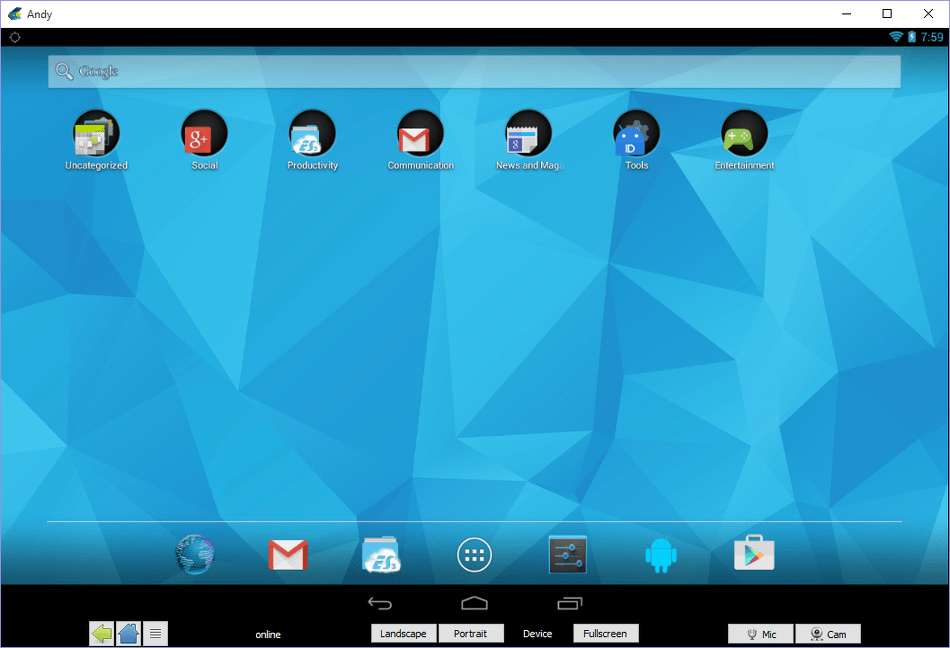Tap the Android back navigation button
The image size is (950, 648).
click(x=380, y=603)
